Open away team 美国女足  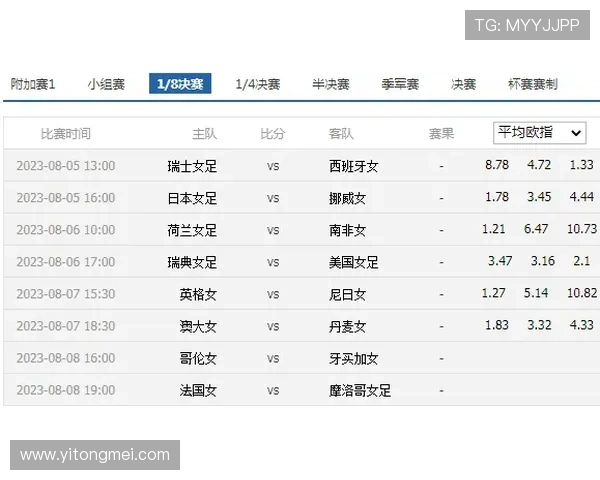354,263
